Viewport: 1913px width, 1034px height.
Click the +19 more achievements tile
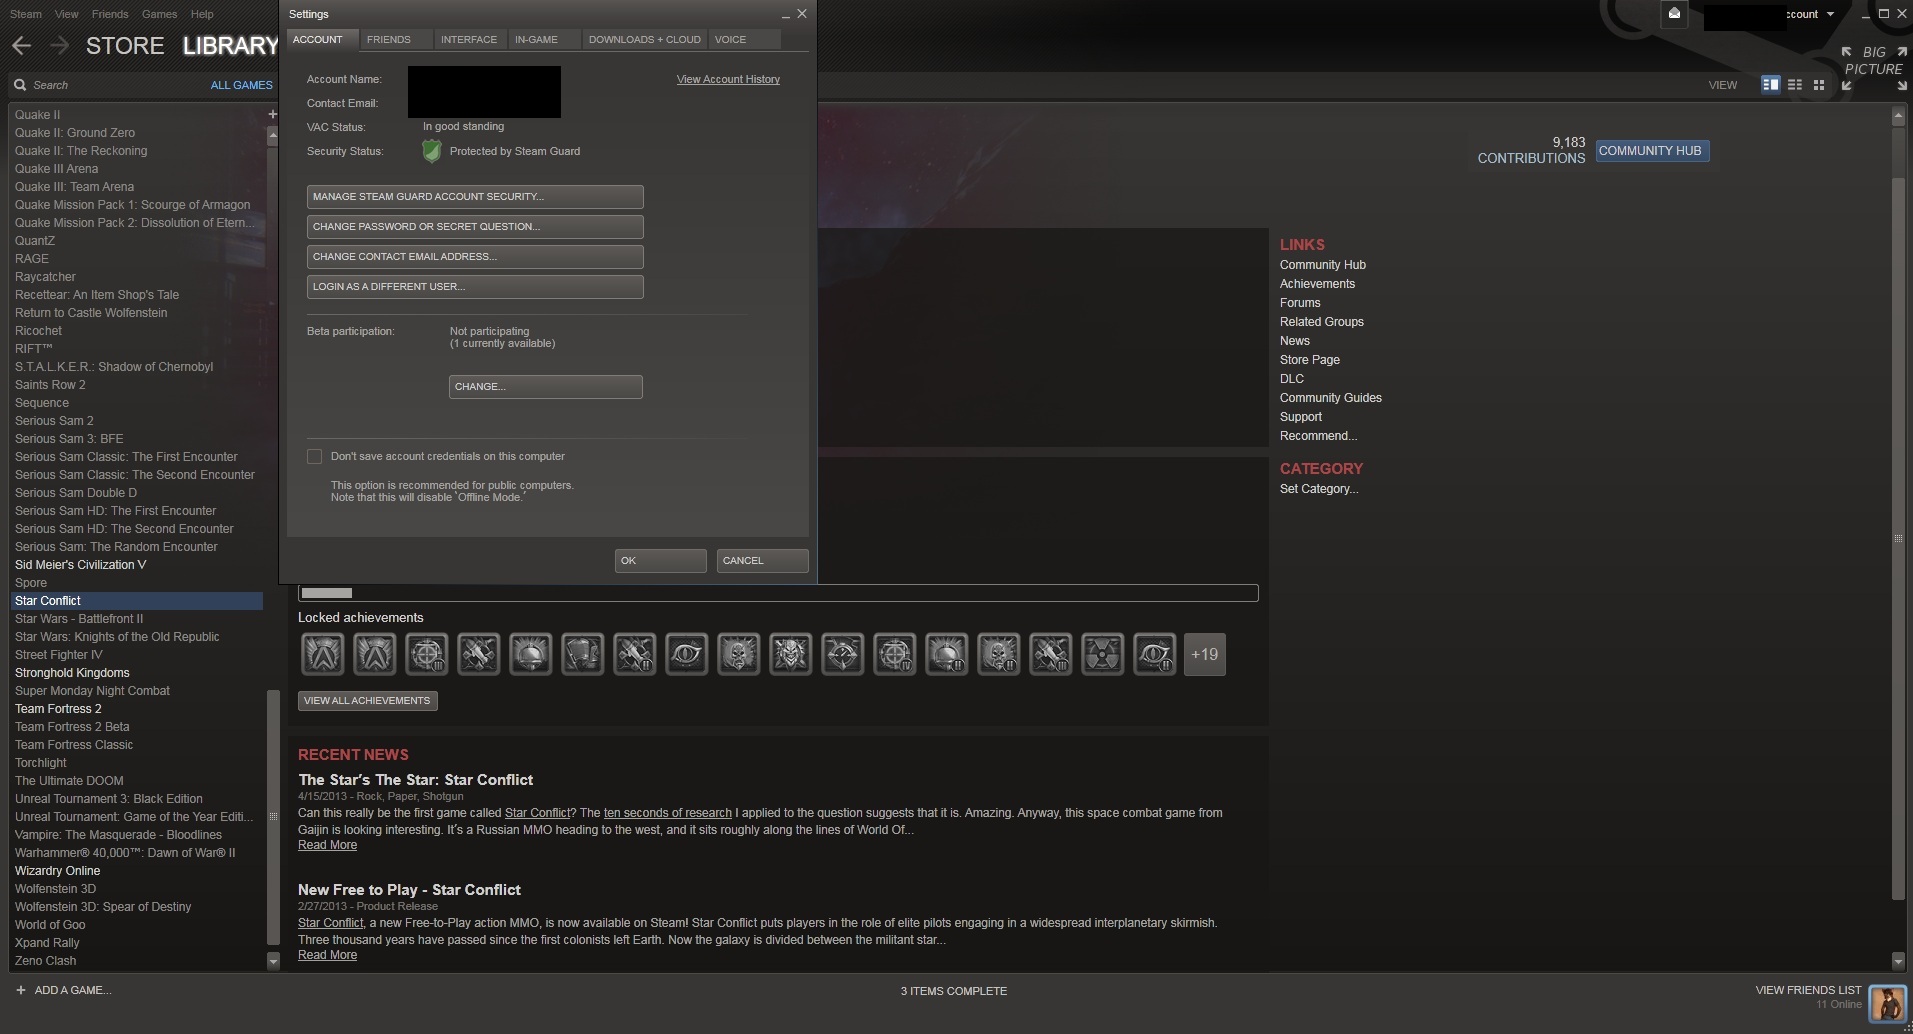coord(1204,654)
